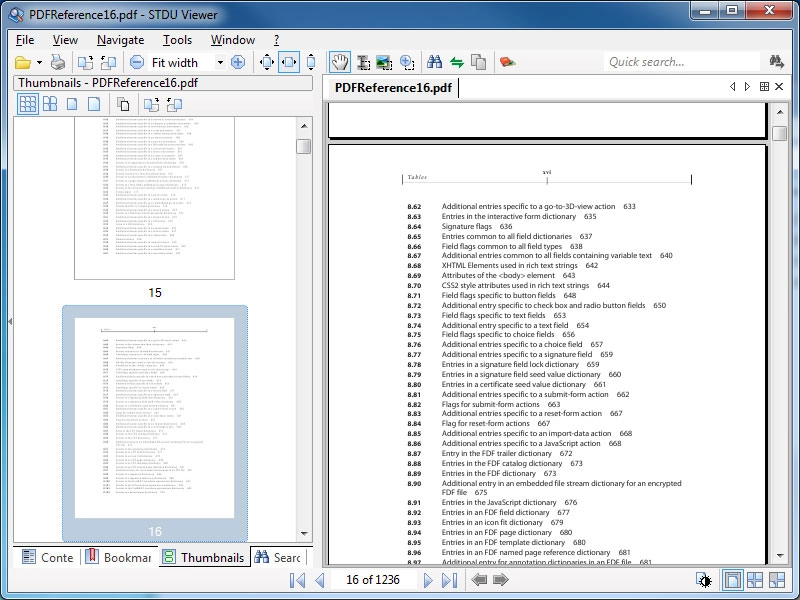Click the document vertical scrollbar thumb

click(x=780, y=133)
